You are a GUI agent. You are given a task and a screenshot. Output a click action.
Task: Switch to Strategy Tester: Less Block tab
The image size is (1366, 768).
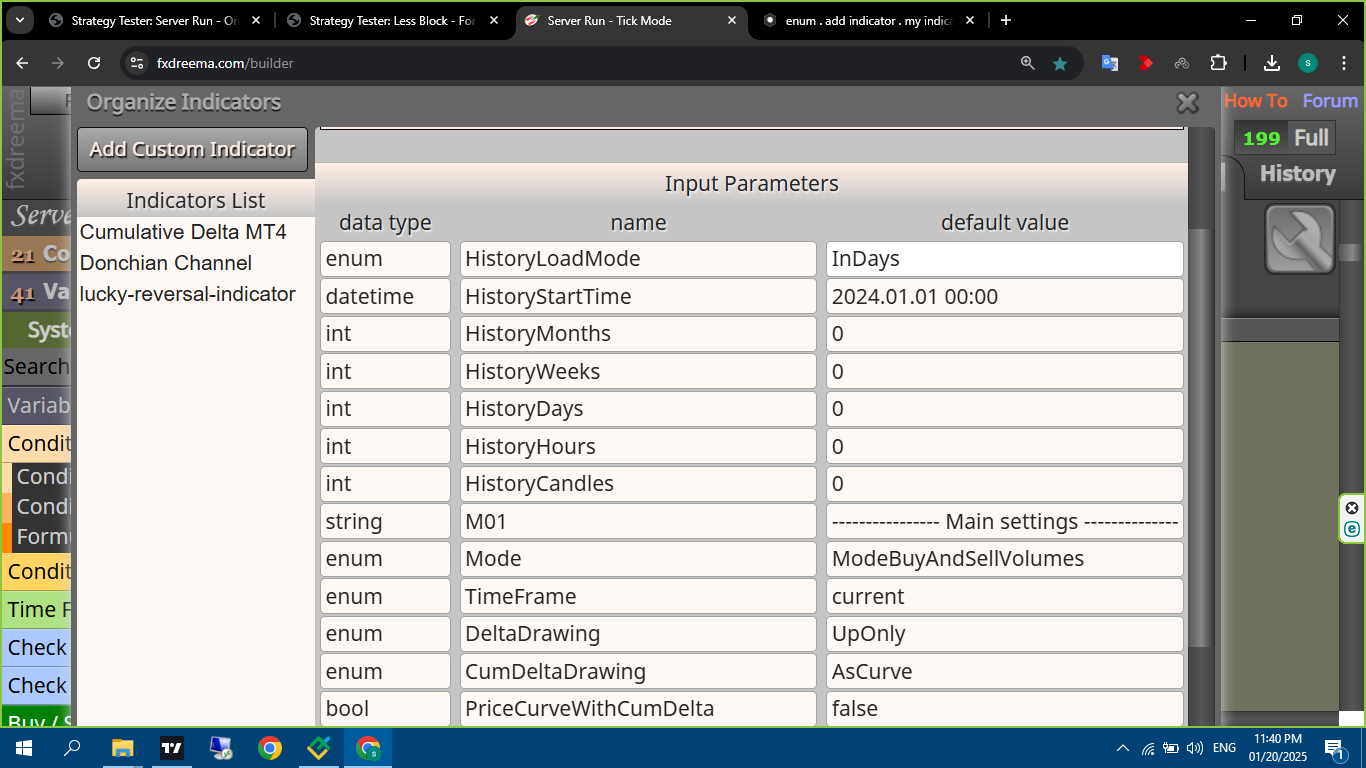click(x=392, y=21)
